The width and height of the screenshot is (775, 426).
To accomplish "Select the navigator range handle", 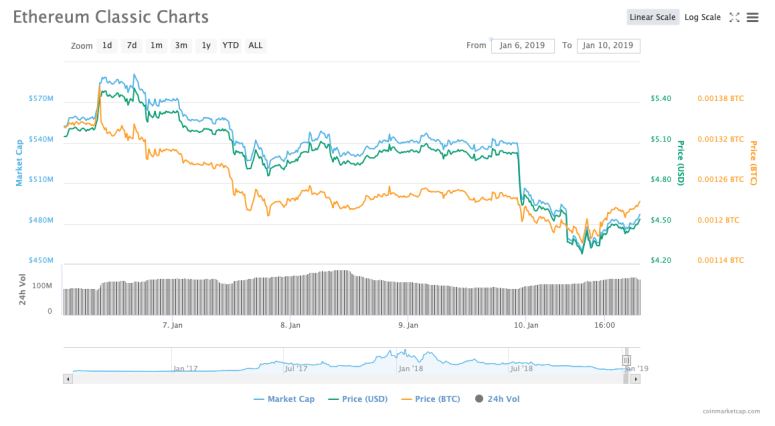I will (626, 360).
